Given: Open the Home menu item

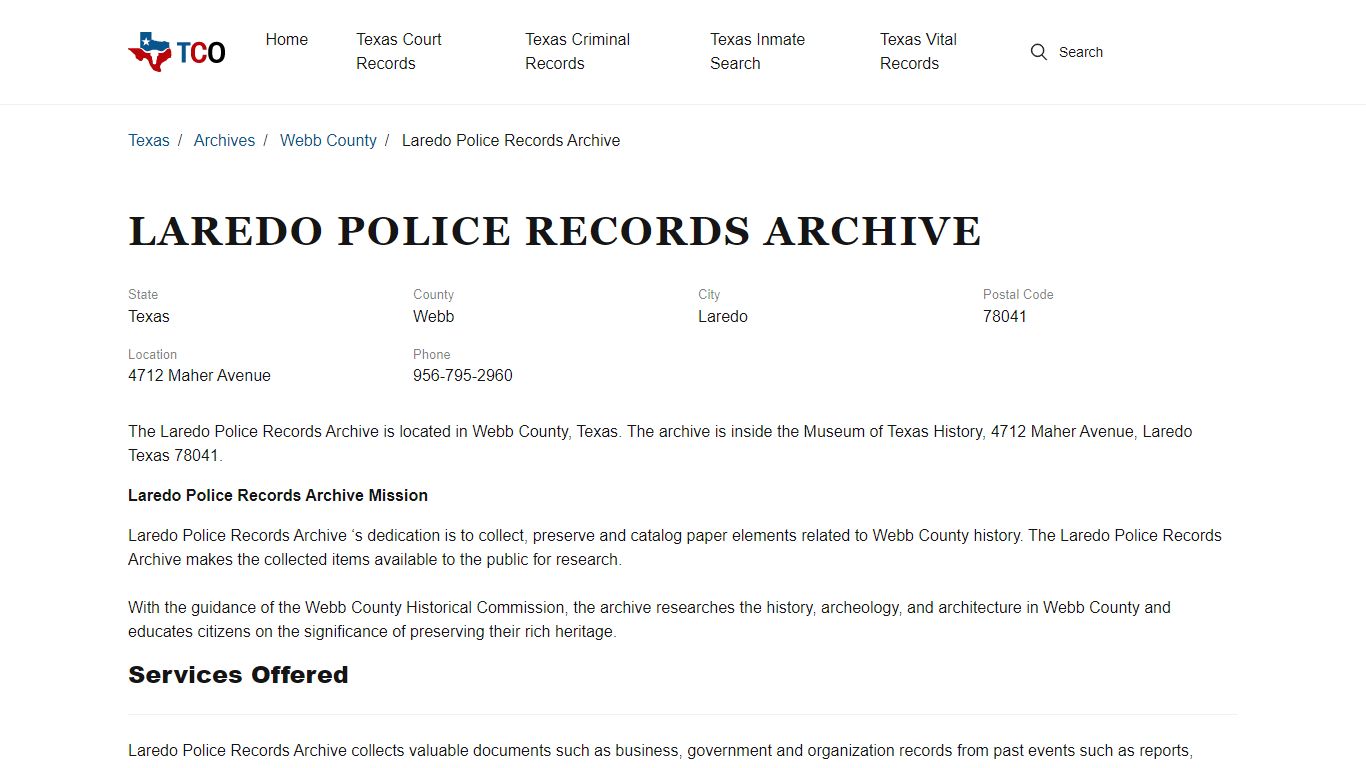Looking at the screenshot, I should pos(287,40).
